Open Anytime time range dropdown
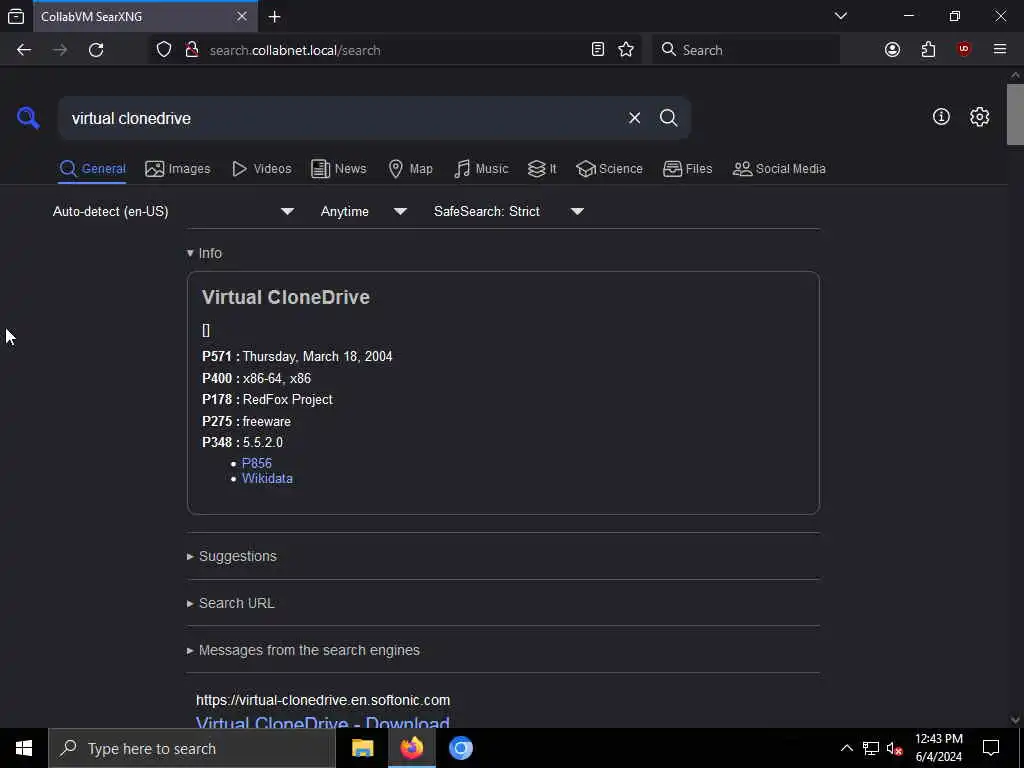 pyautogui.click(x=363, y=212)
